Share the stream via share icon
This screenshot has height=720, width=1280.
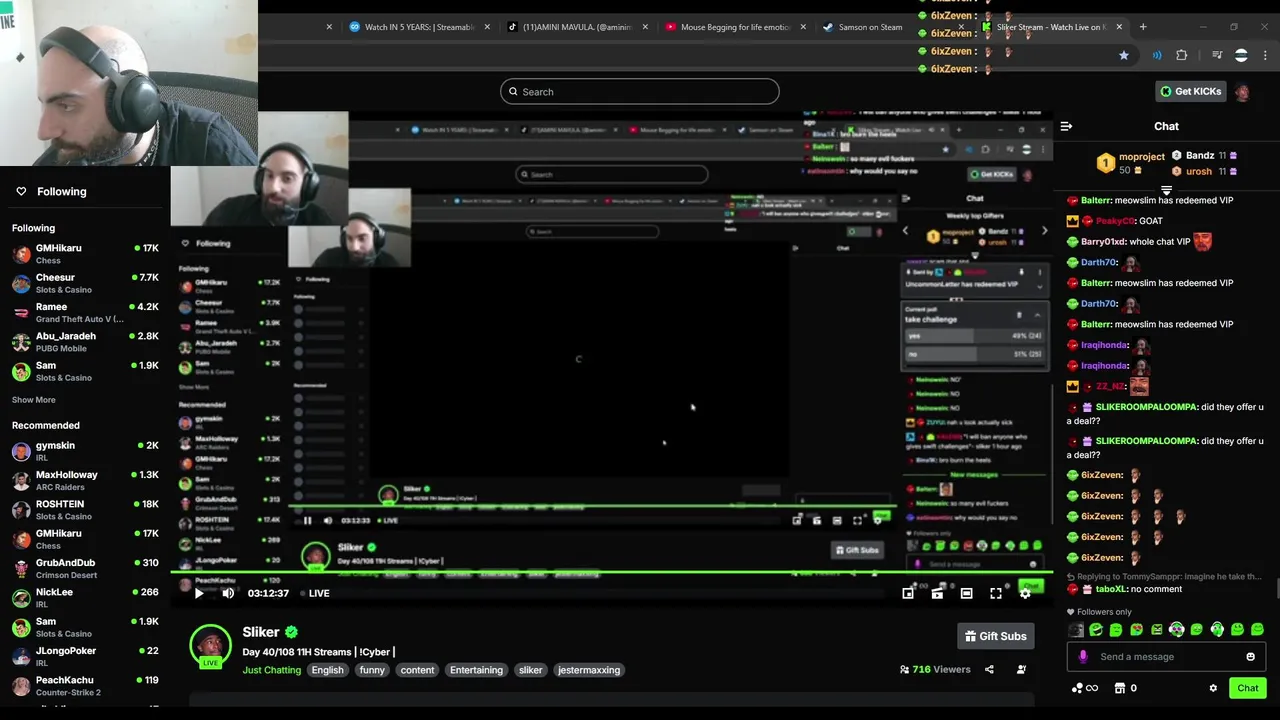coord(989,670)
